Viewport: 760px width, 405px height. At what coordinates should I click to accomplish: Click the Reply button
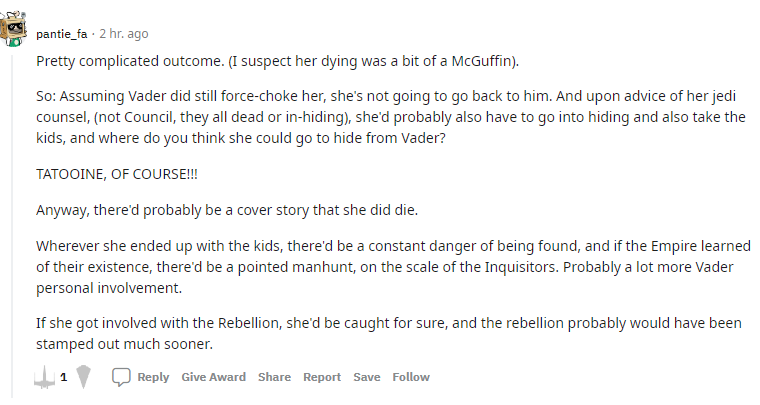pyautogui.click(x=153, y=377)
